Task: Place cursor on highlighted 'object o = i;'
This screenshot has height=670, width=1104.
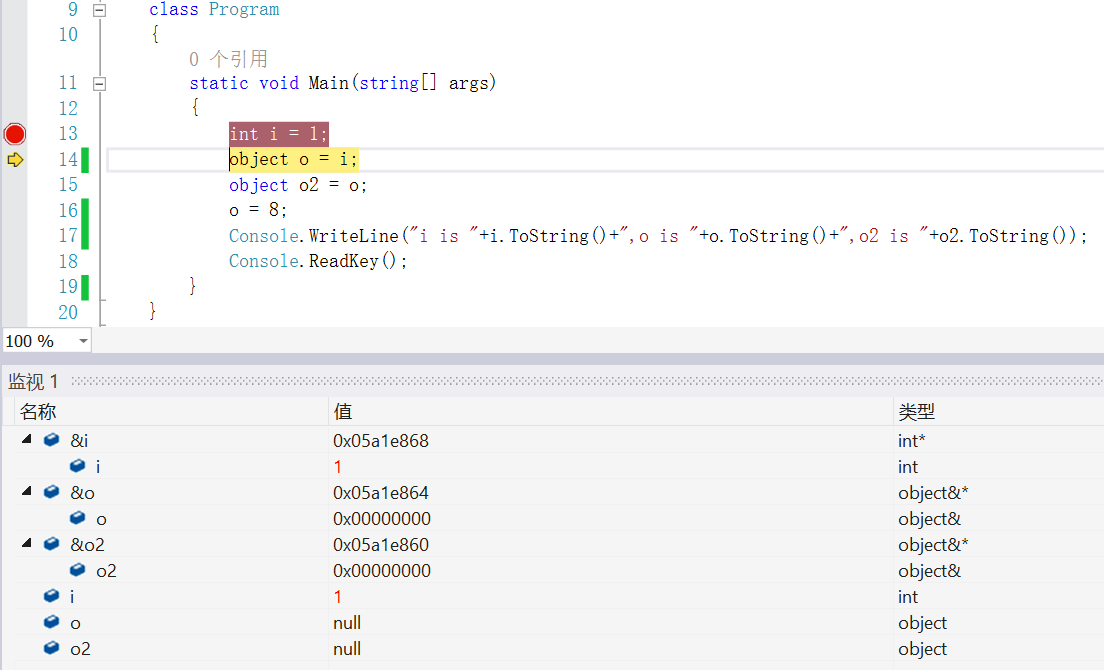Action: click(x=294, y=160)
